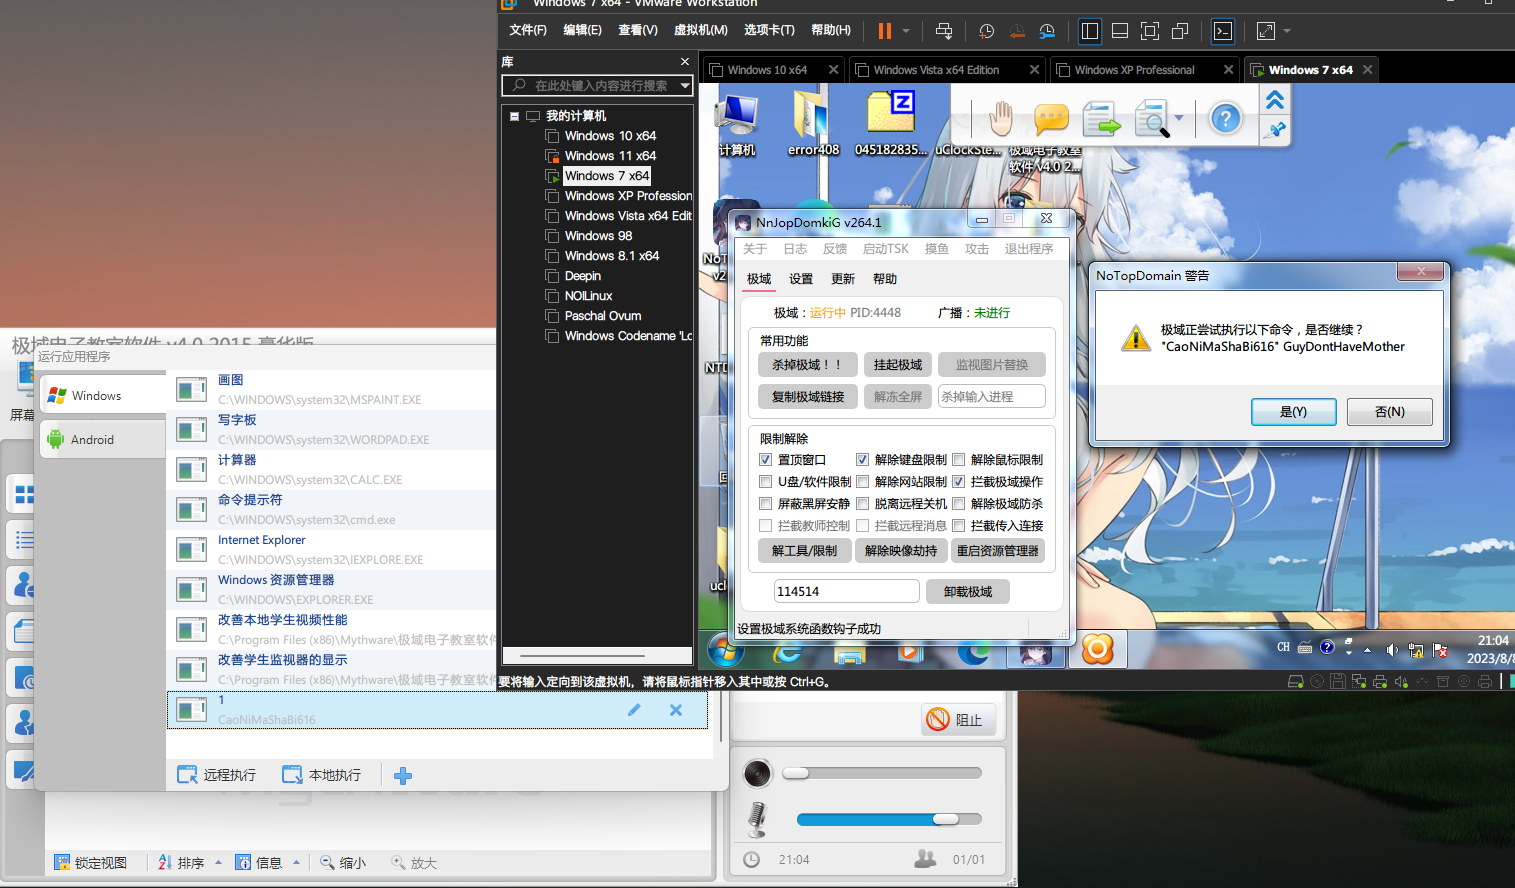The image size is (1515, 888).
Task: Enter full screen mode icon
Action: (x=1150, y=31)
